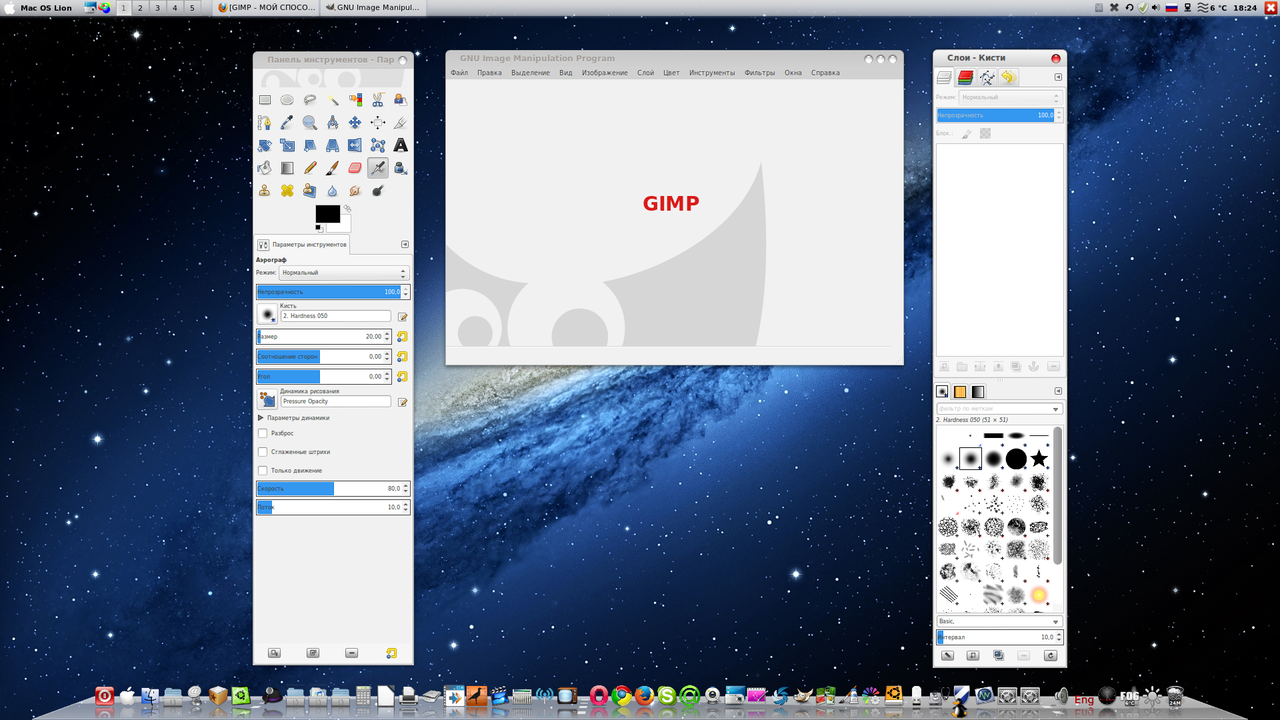Select the Eraser tool

355,168
